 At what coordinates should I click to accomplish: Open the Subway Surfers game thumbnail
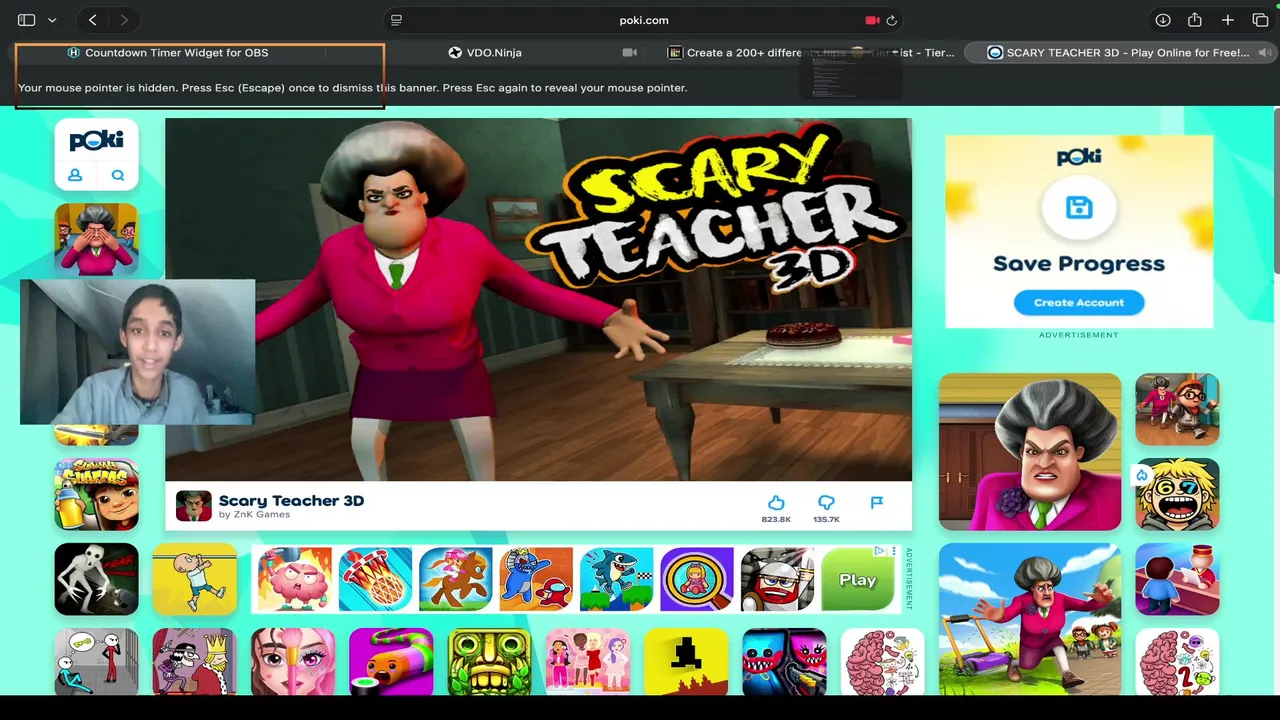[x=96, y=494]
